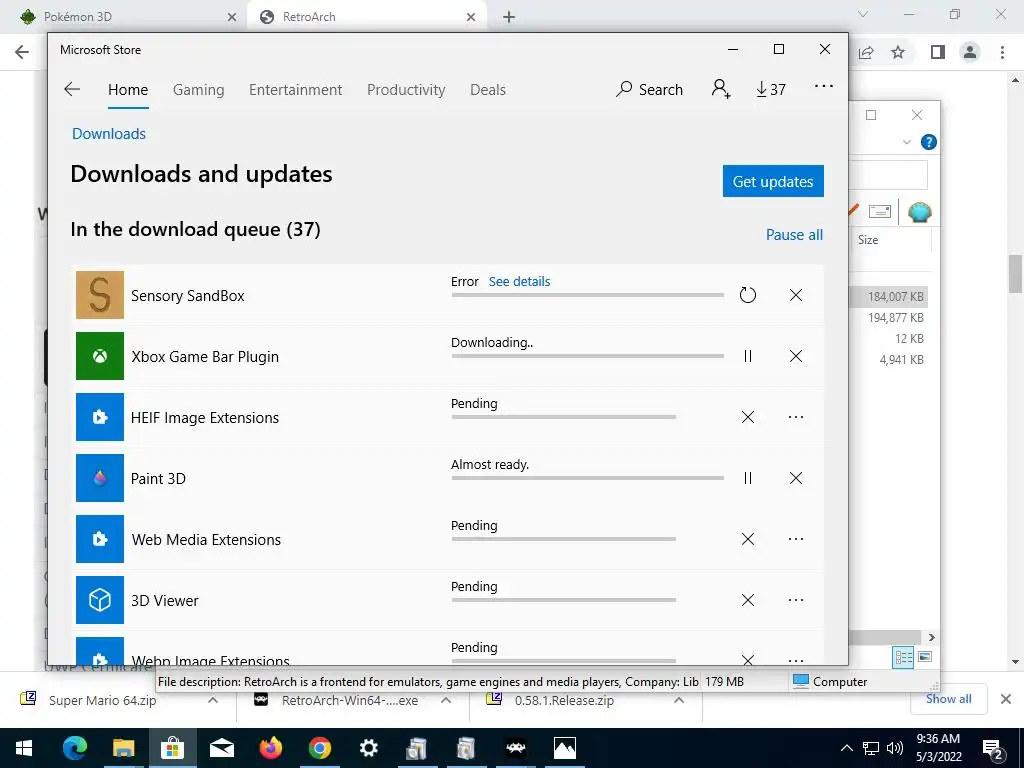Open Microsoft Edge from taskbar
Image resolution: width=1024 pixels, height=768 pixels.
point(74,748)
